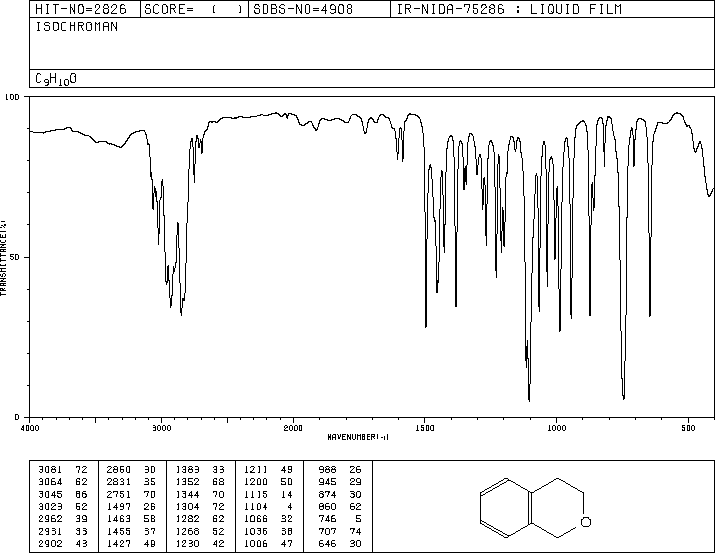
Task: Click the 2000 x-axis tick label
Action: 293,428
